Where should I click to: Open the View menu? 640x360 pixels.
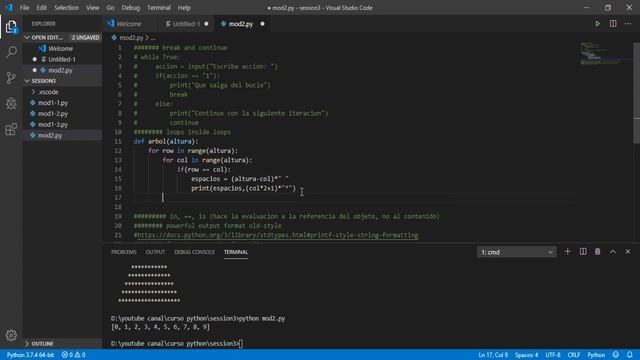pyautogui.click(x=93, y=7)
